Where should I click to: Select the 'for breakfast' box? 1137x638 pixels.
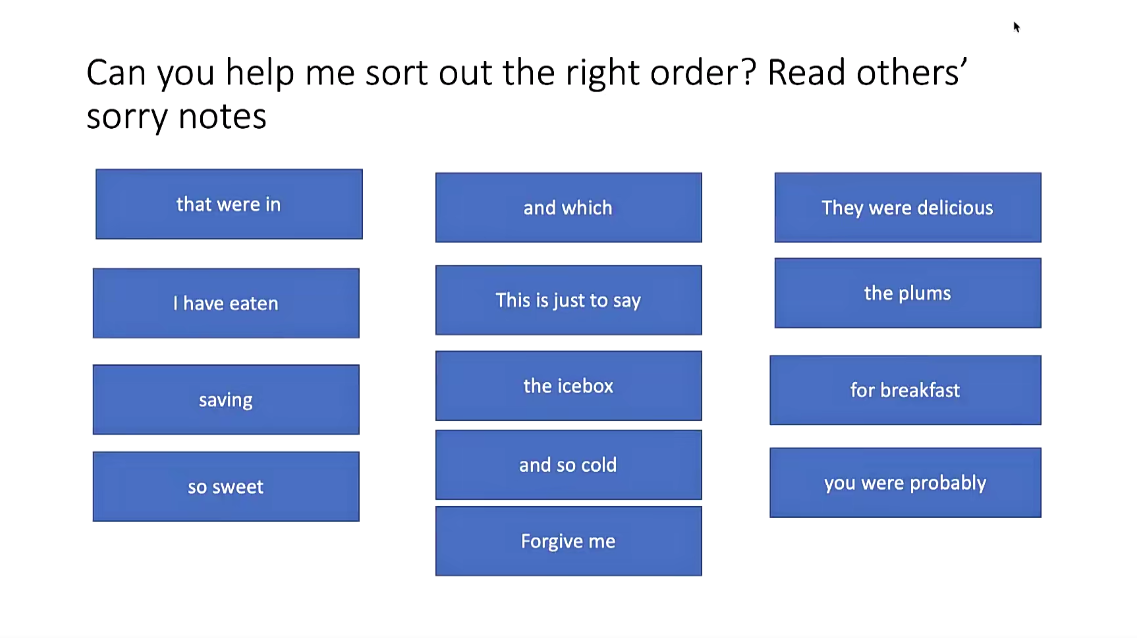(906, 390)
